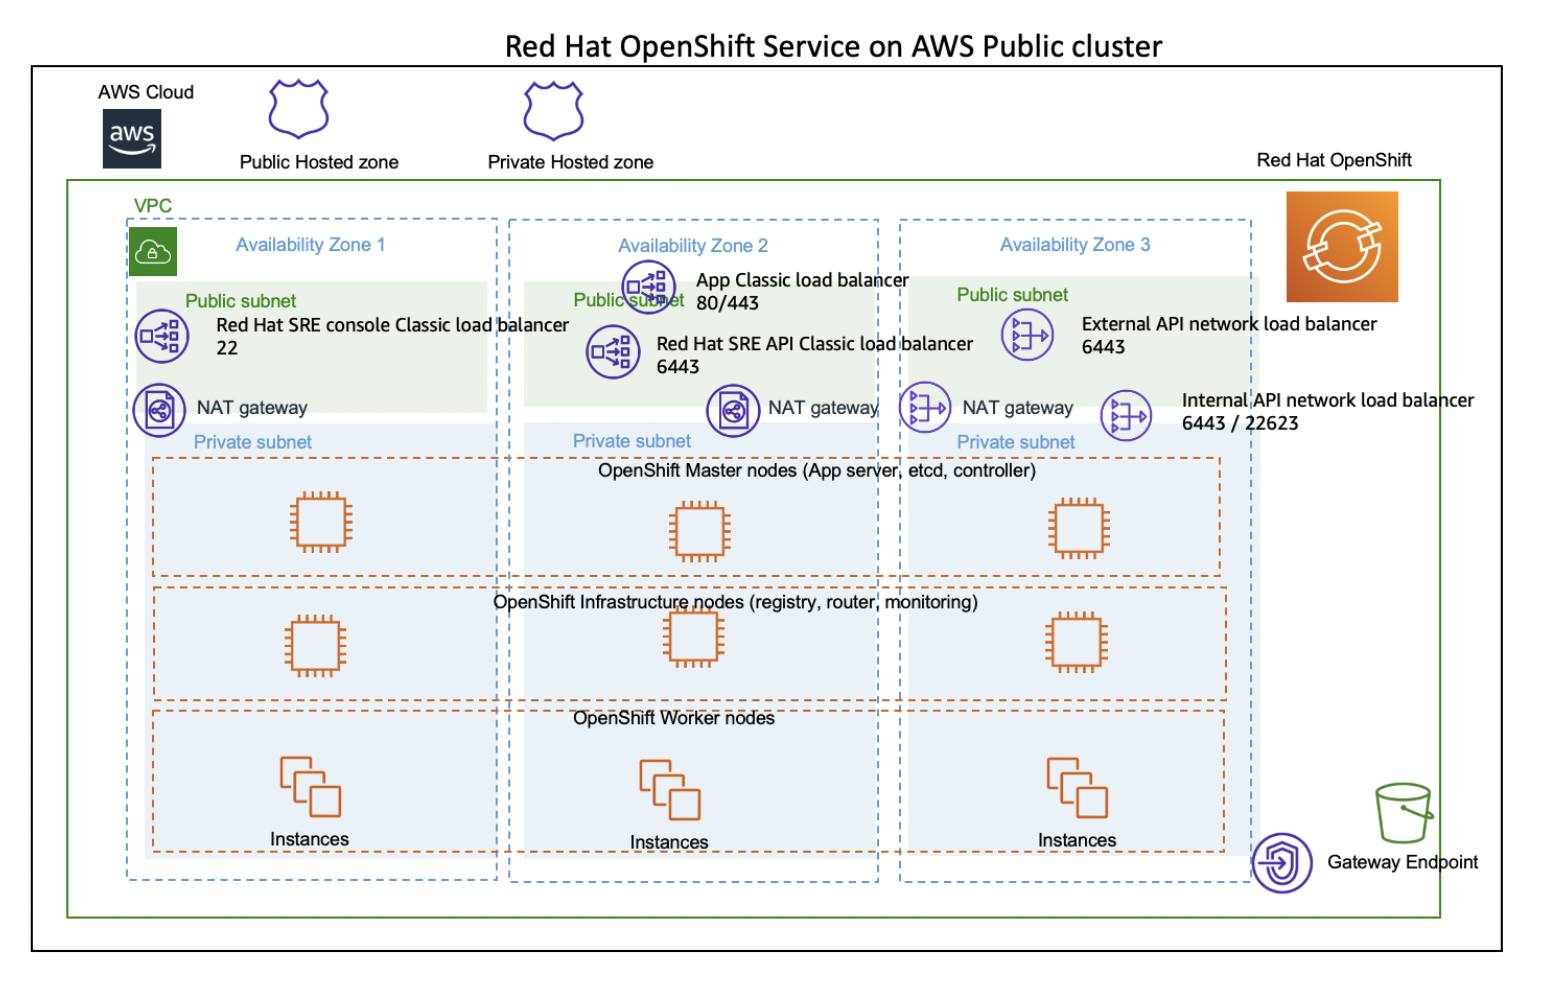Click the Private Hosted zone label
The image size is (1564, 986).
tap(570, 162)
